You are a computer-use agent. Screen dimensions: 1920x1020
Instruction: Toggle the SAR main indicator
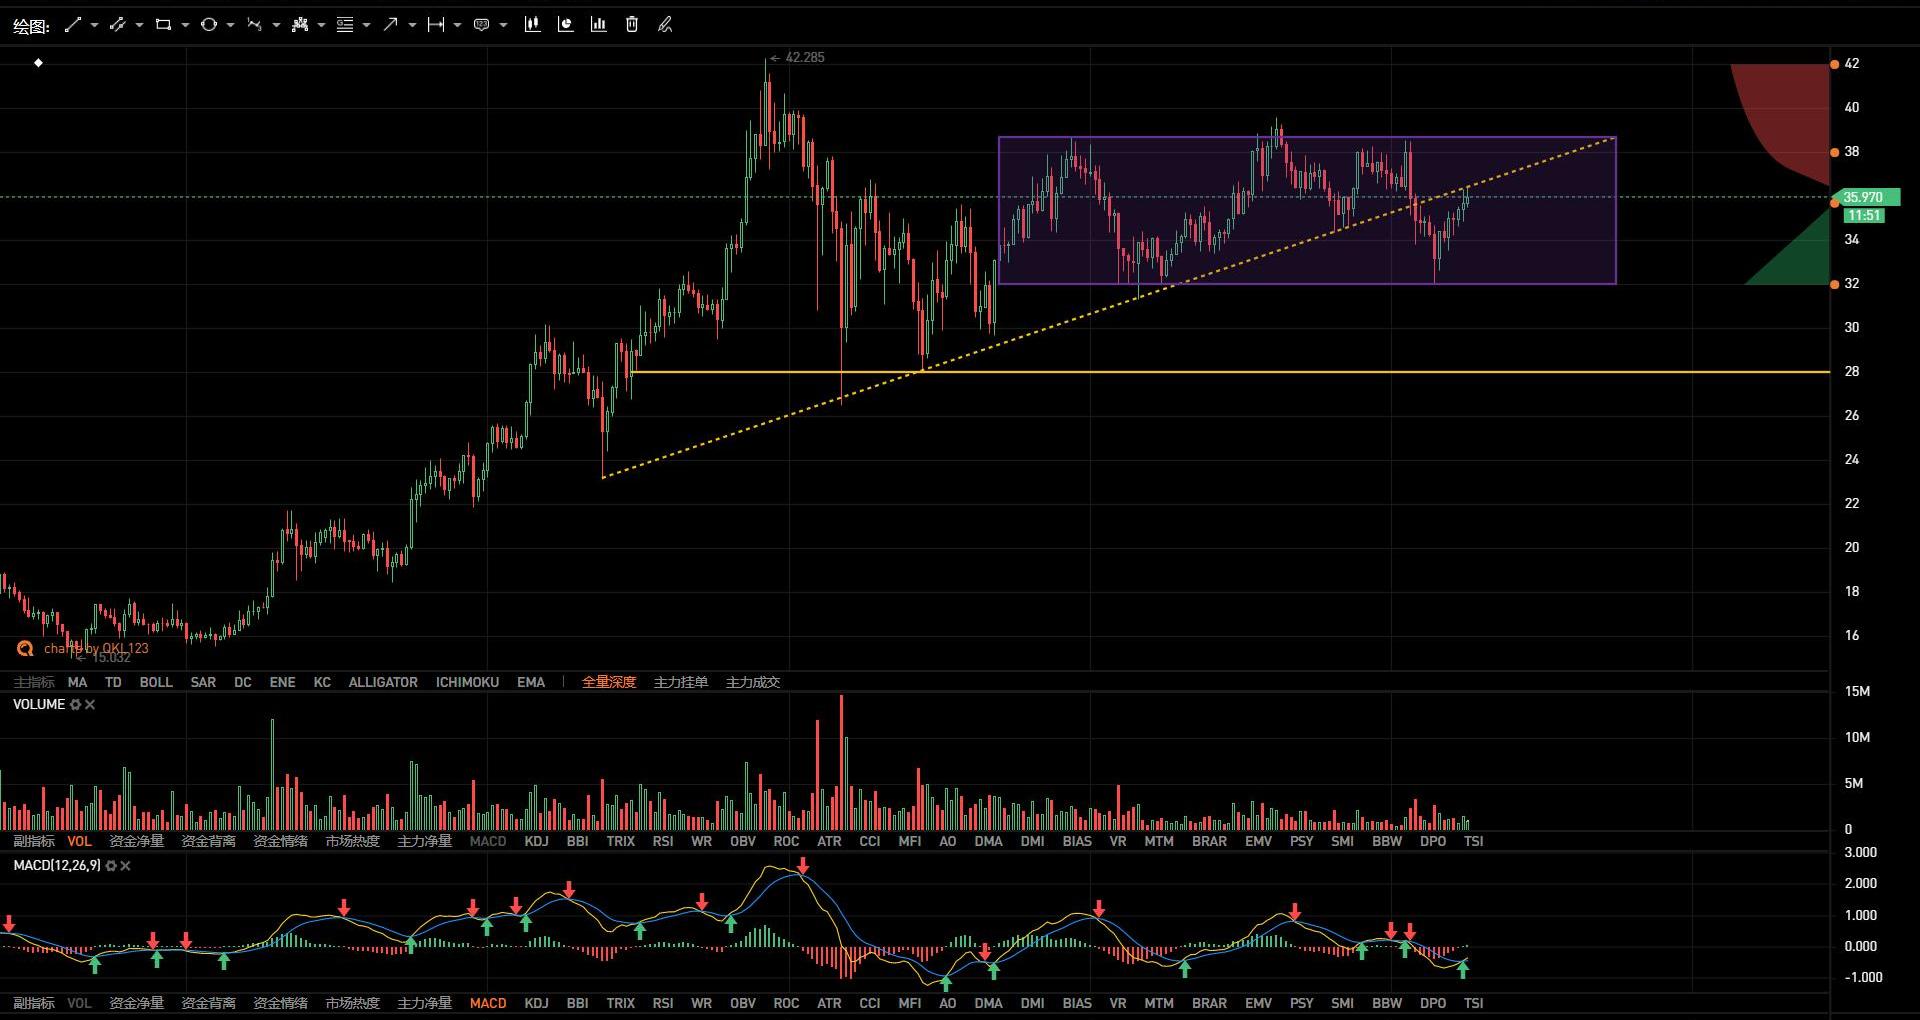(x=203, y=682)
